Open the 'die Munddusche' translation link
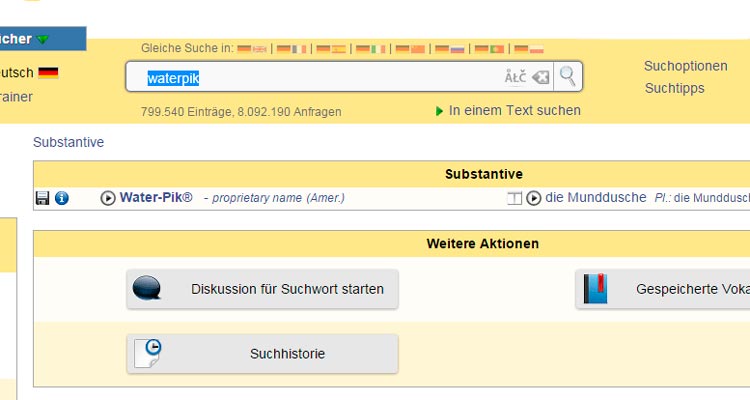The height and width of the screenshot is (400, 750). click(596, 197)
